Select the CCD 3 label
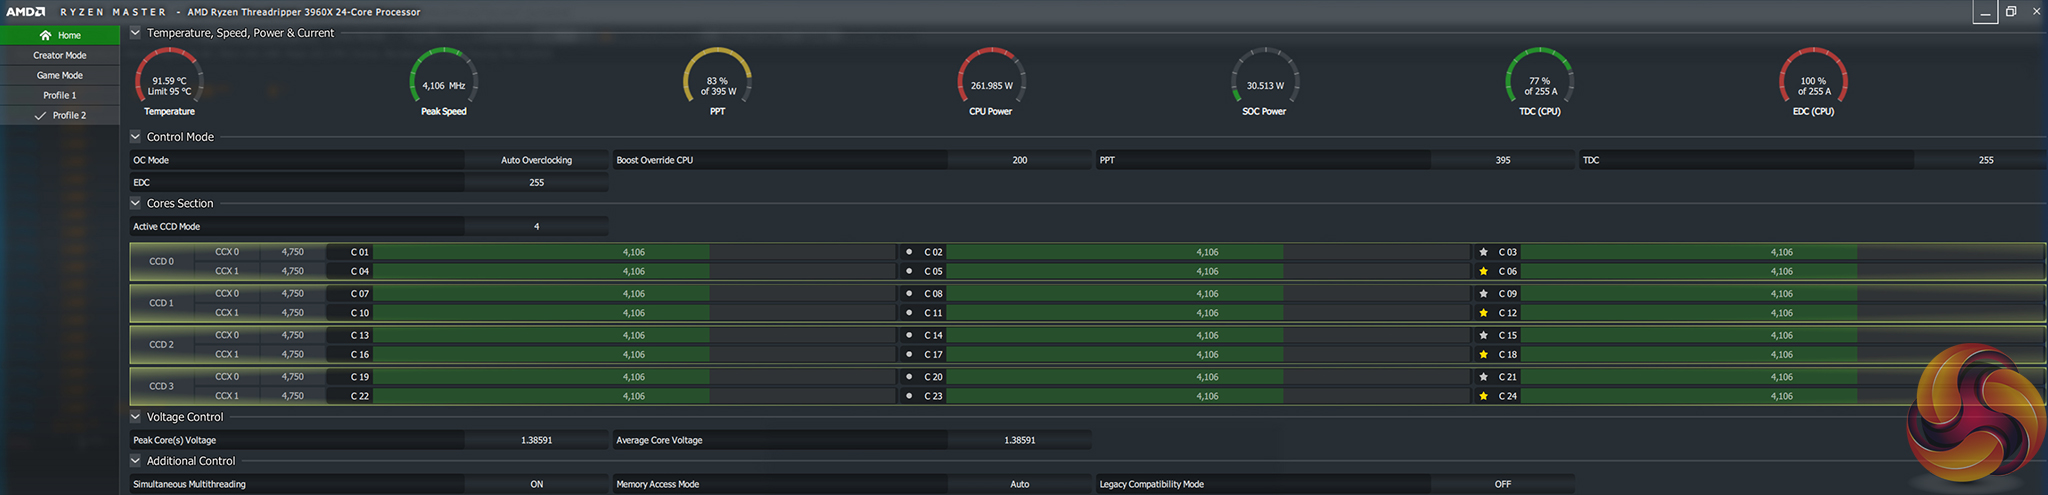Viewport: 2048px width, 495px height. [161, 386]
